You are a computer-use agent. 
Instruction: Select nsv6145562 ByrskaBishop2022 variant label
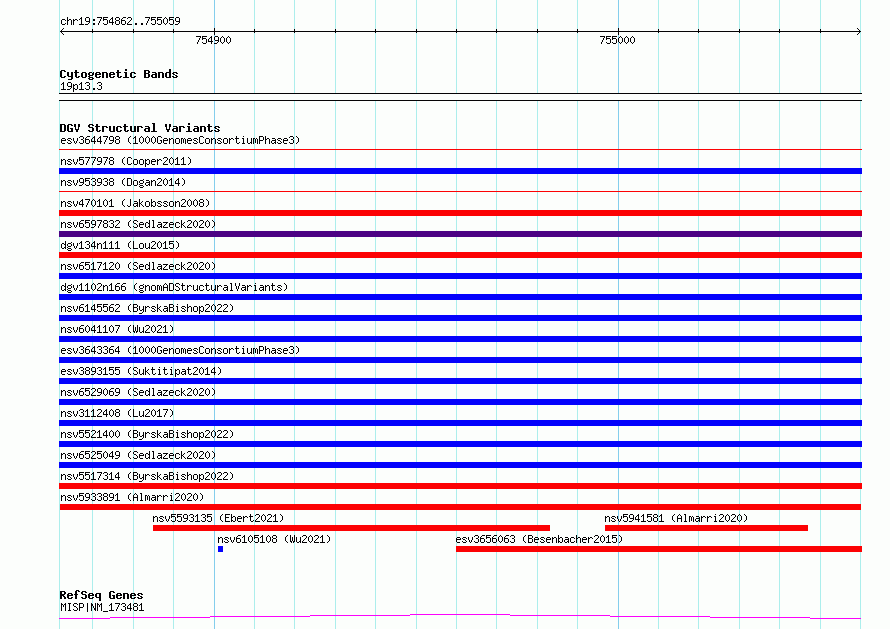[147, 308]
